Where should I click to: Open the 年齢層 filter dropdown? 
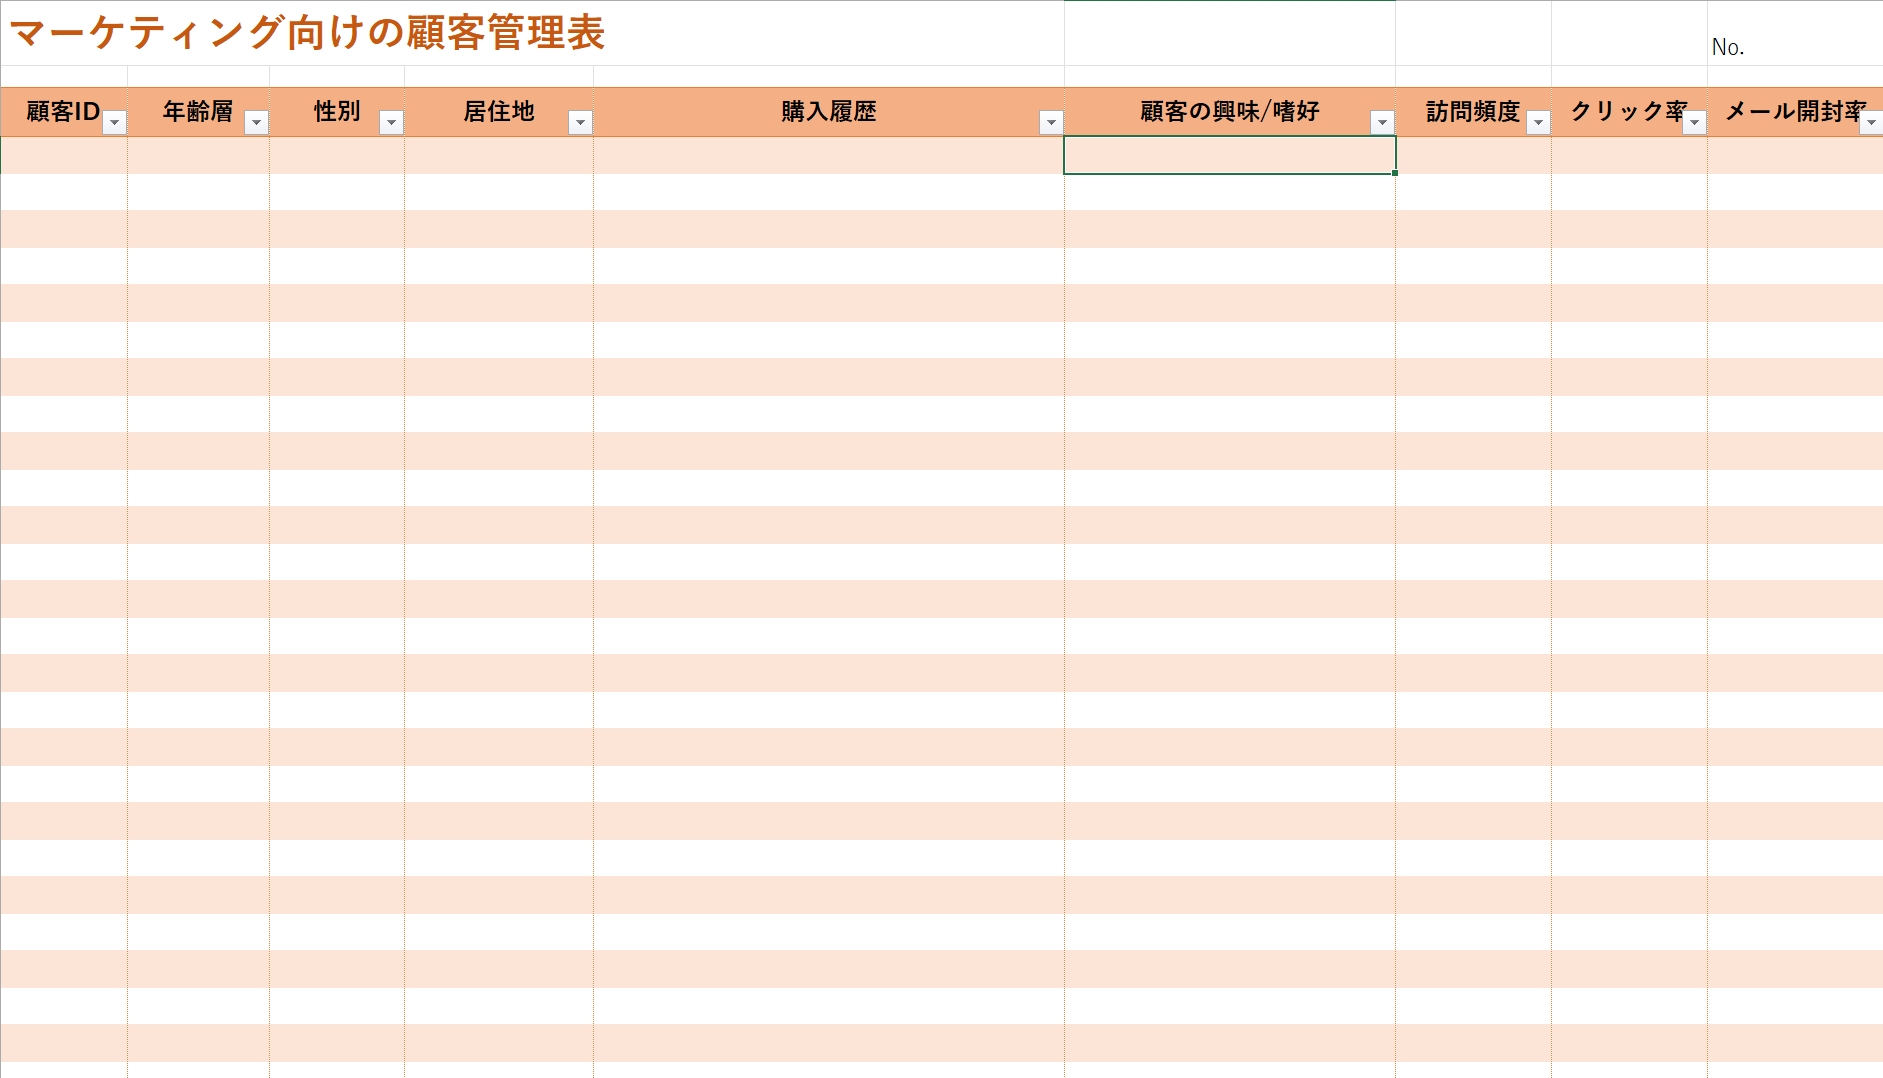pos(257,122)
